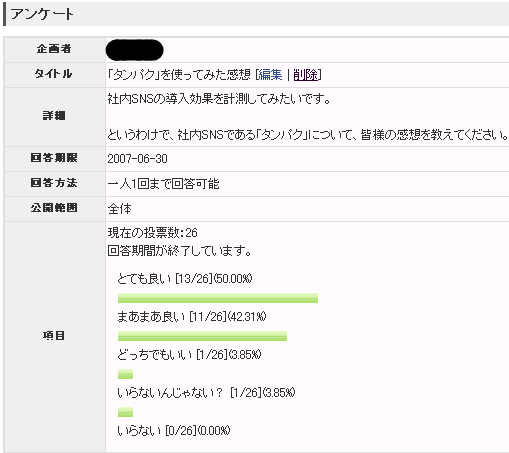Image resolution: width=509 pixels, height=453 pixels.
Task: Click the 項目 row header cell
Action: 54,336
